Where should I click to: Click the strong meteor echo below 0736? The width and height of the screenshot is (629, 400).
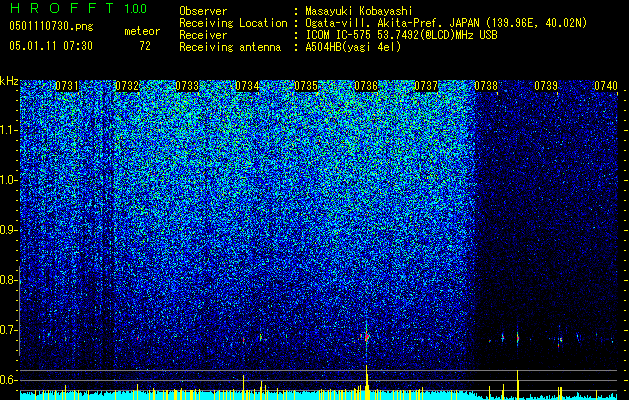click(x=366, y=335)
